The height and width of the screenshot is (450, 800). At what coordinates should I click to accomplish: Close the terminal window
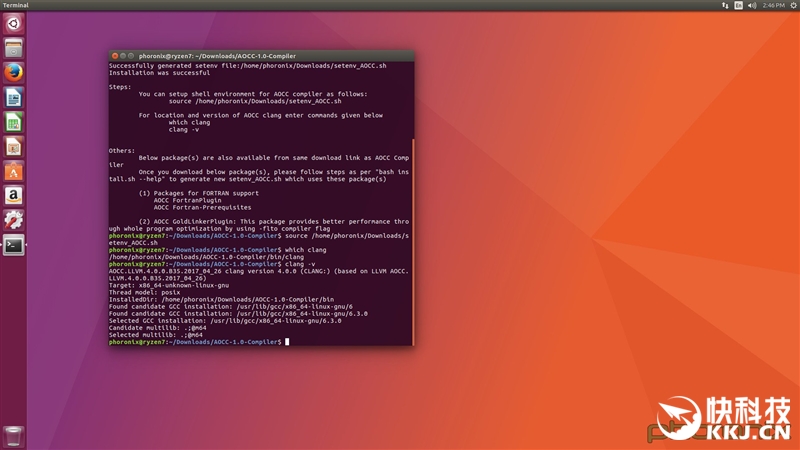click(115, 56)
